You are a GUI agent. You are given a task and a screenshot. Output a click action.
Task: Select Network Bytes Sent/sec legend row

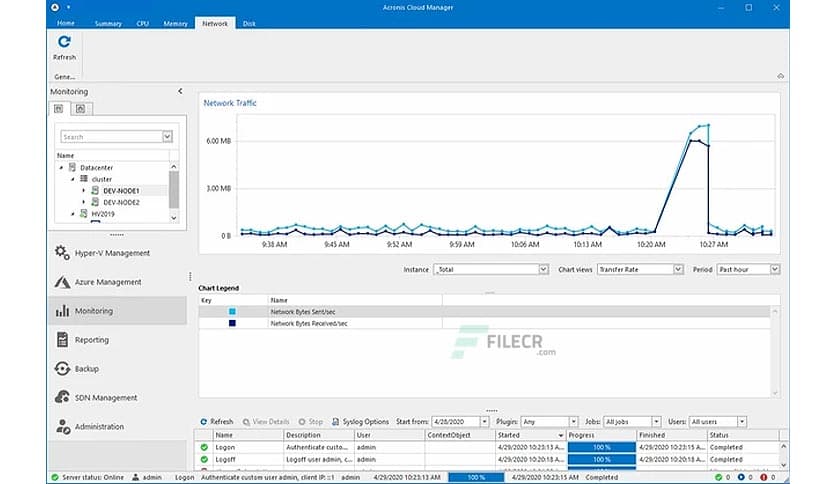tap(484, 311)
